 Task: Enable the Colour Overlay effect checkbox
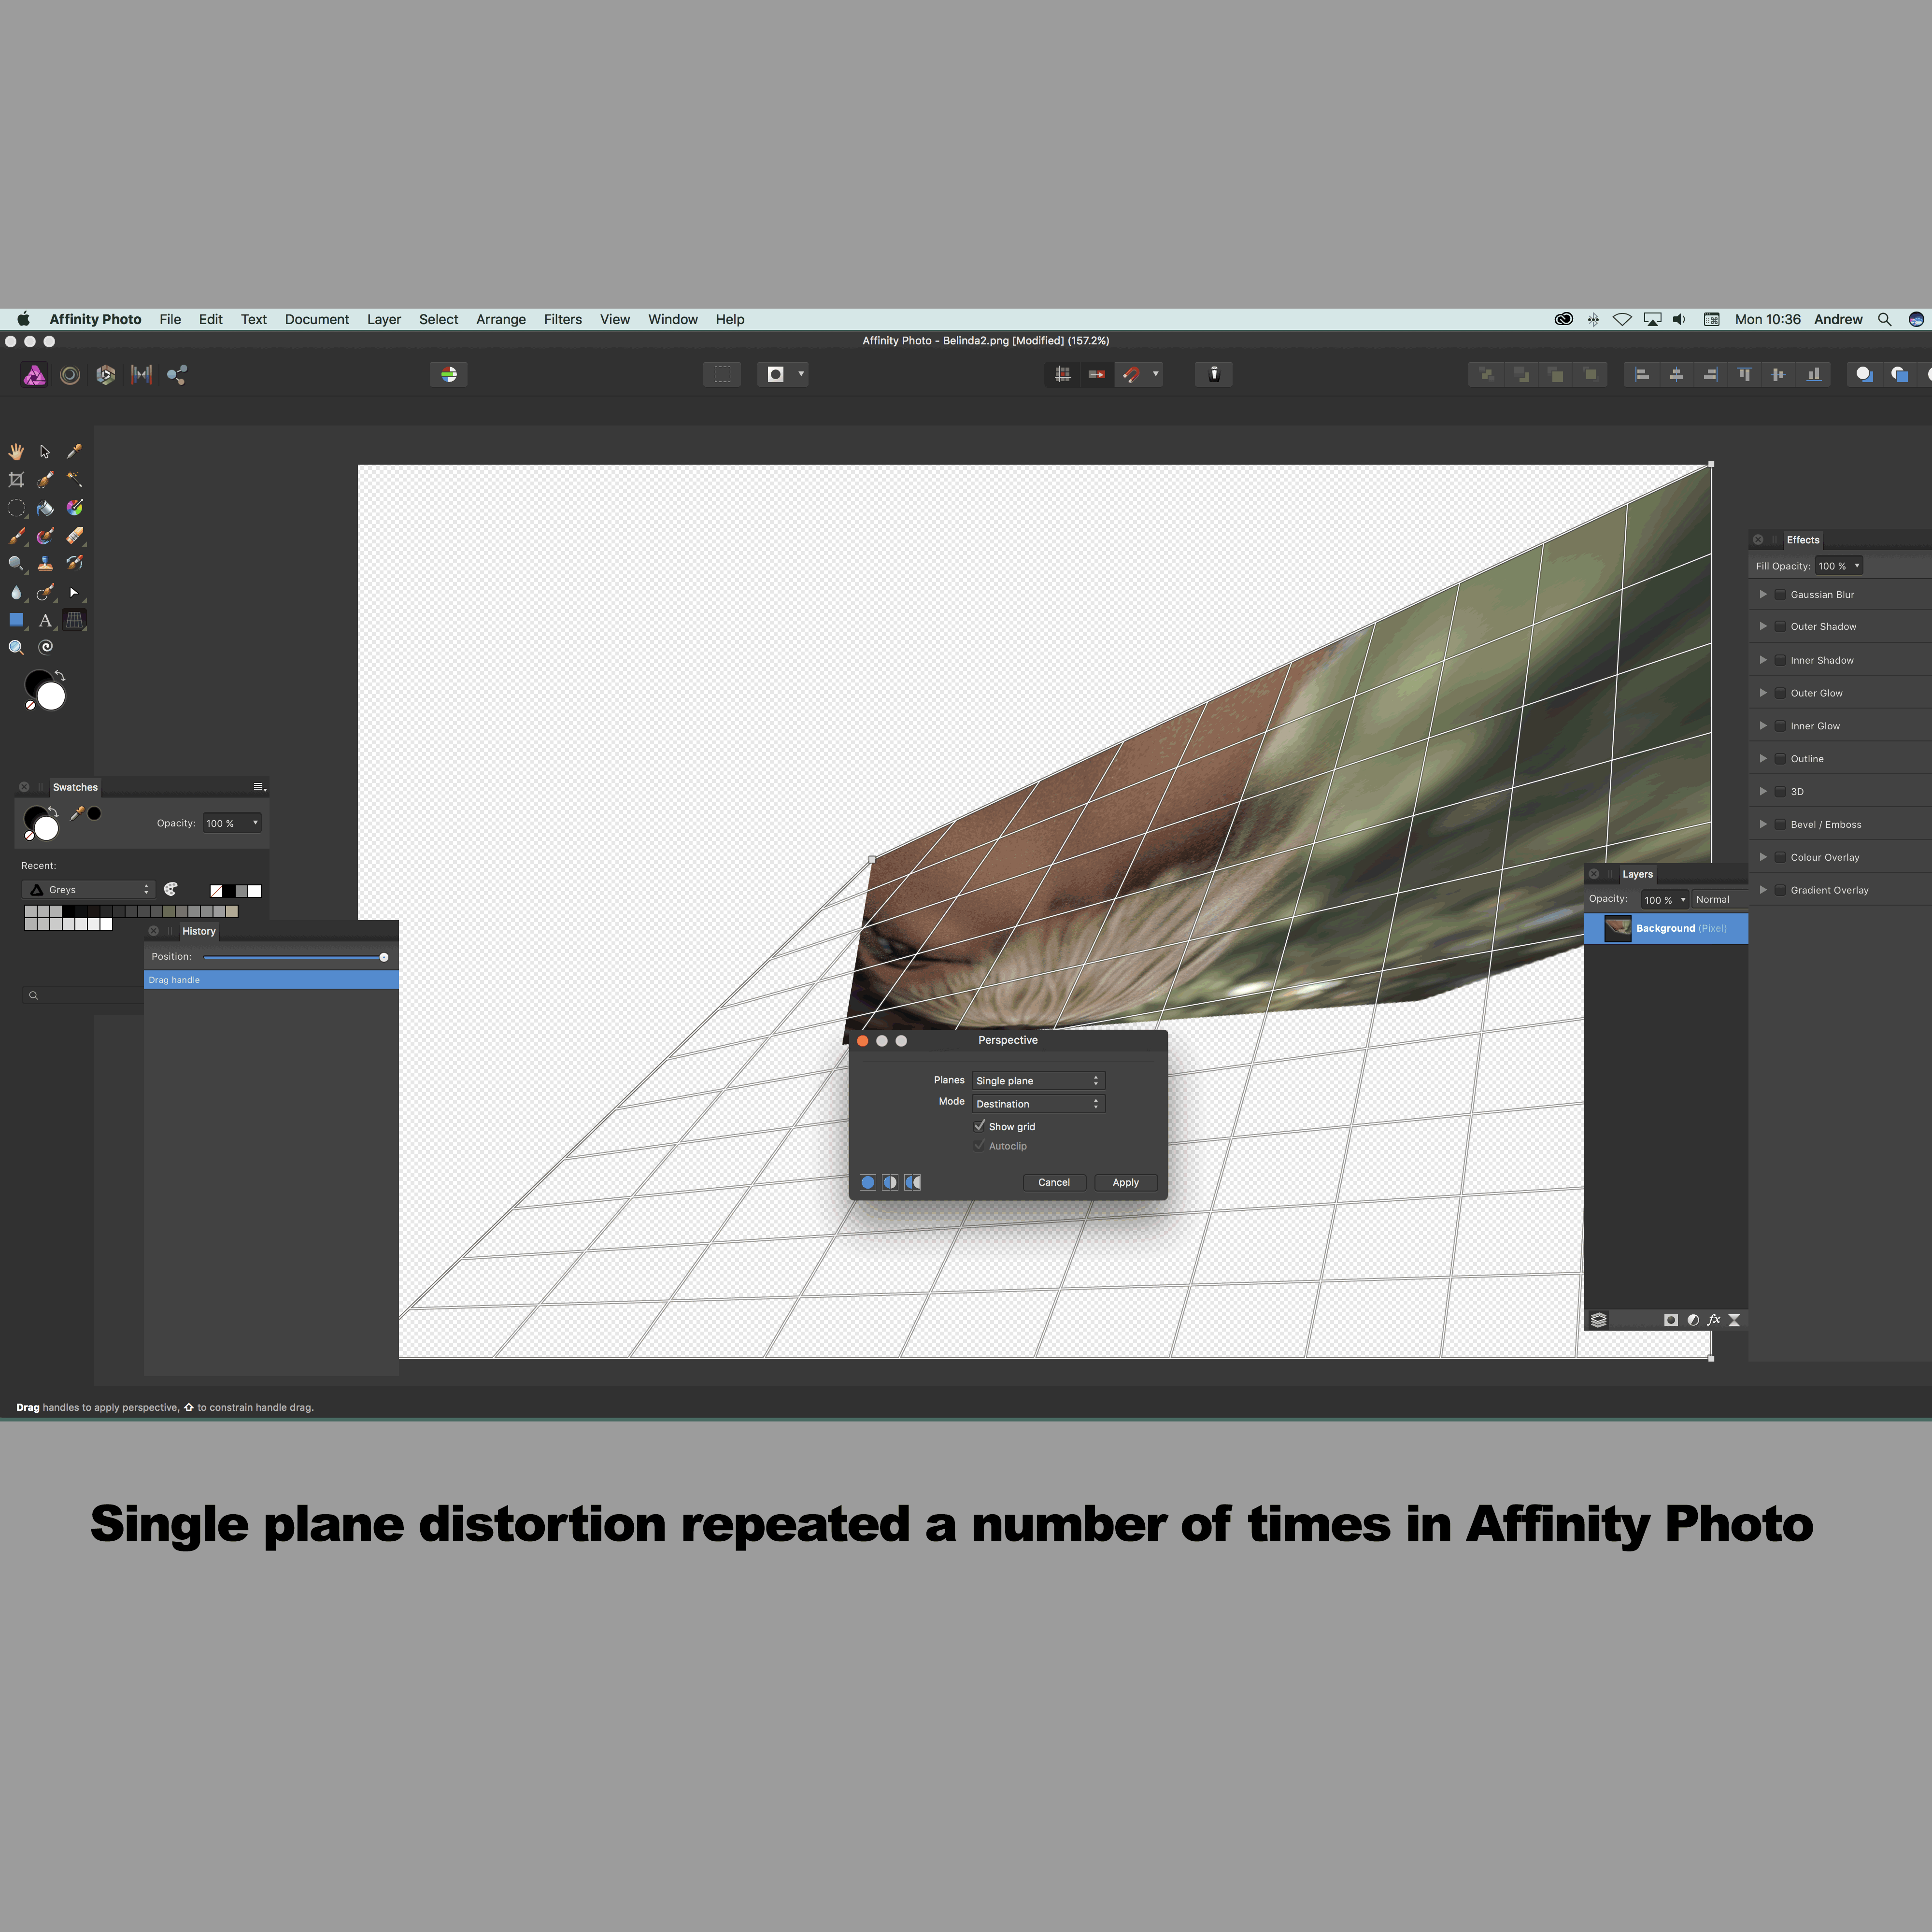click(1780, 858)
